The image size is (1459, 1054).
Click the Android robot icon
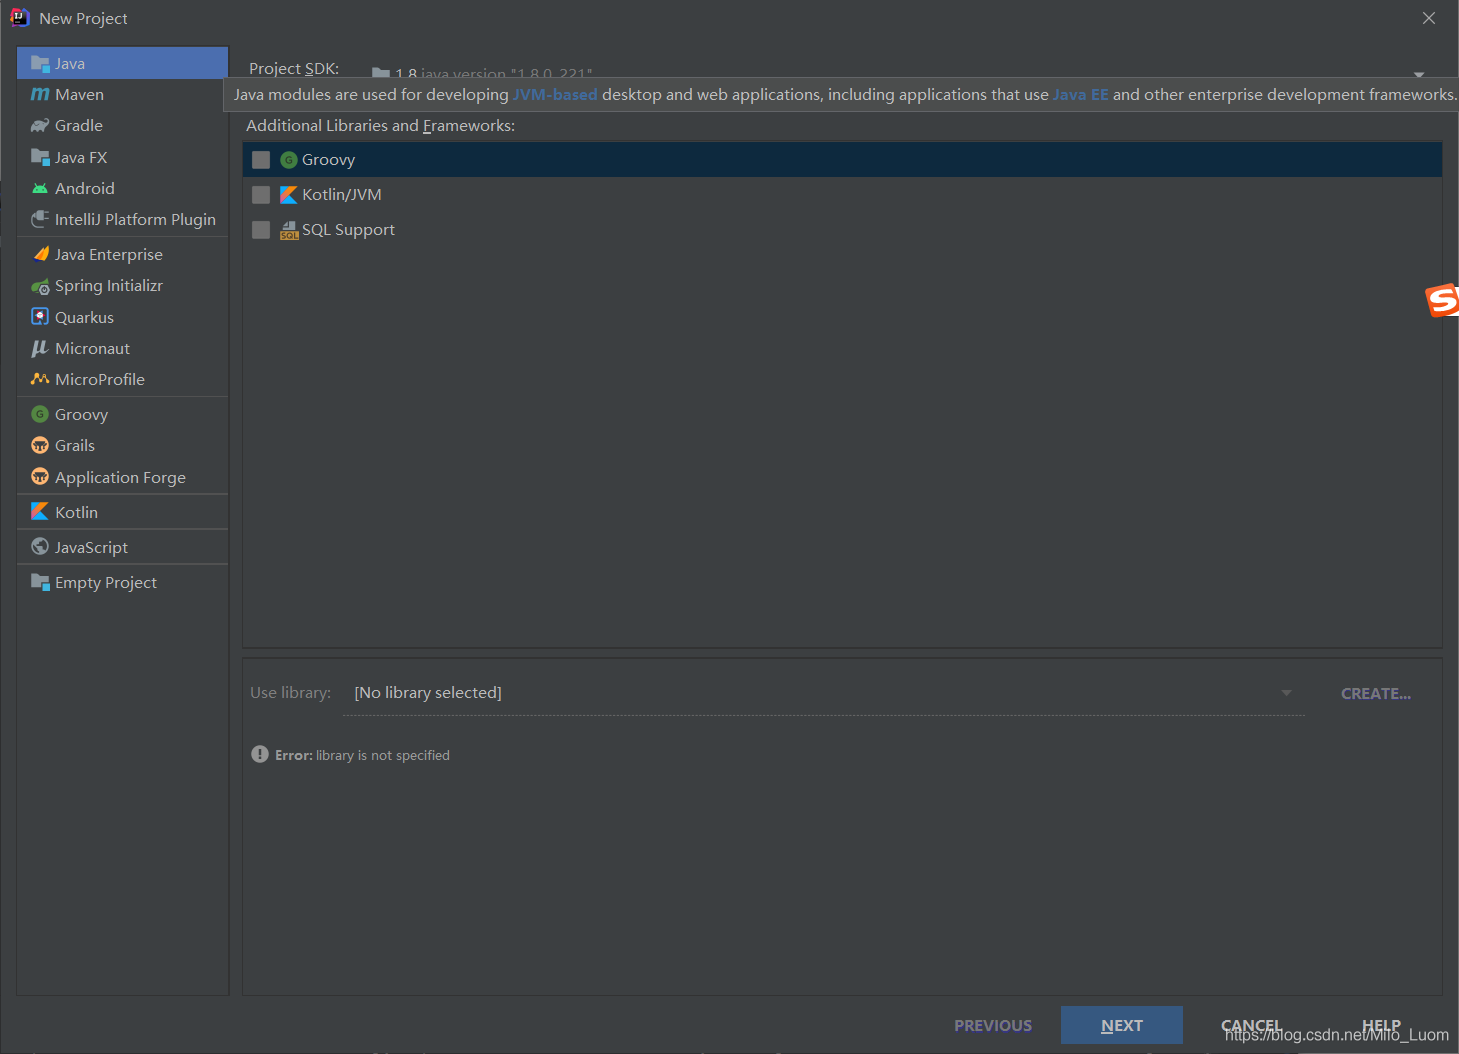pyautogui.click(x=40, y=188)
